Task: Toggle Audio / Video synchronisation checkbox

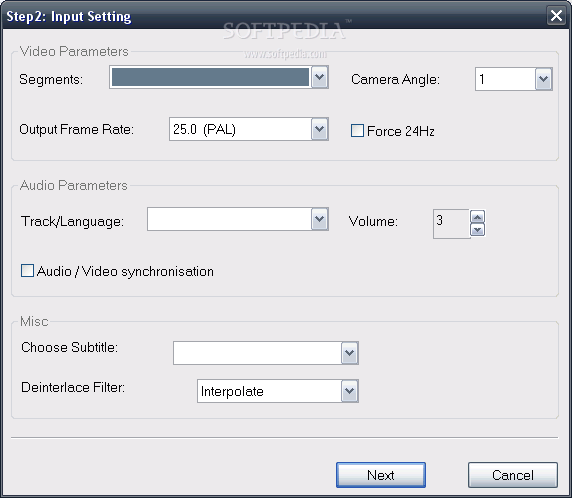Action: (27, 271)
